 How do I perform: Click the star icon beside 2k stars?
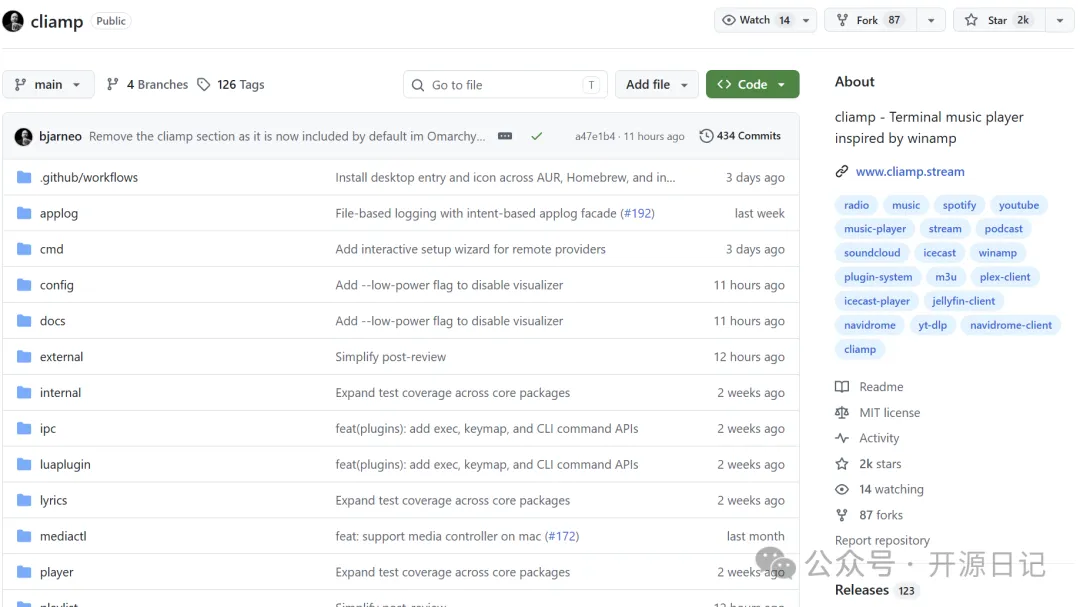coord(842,464)
